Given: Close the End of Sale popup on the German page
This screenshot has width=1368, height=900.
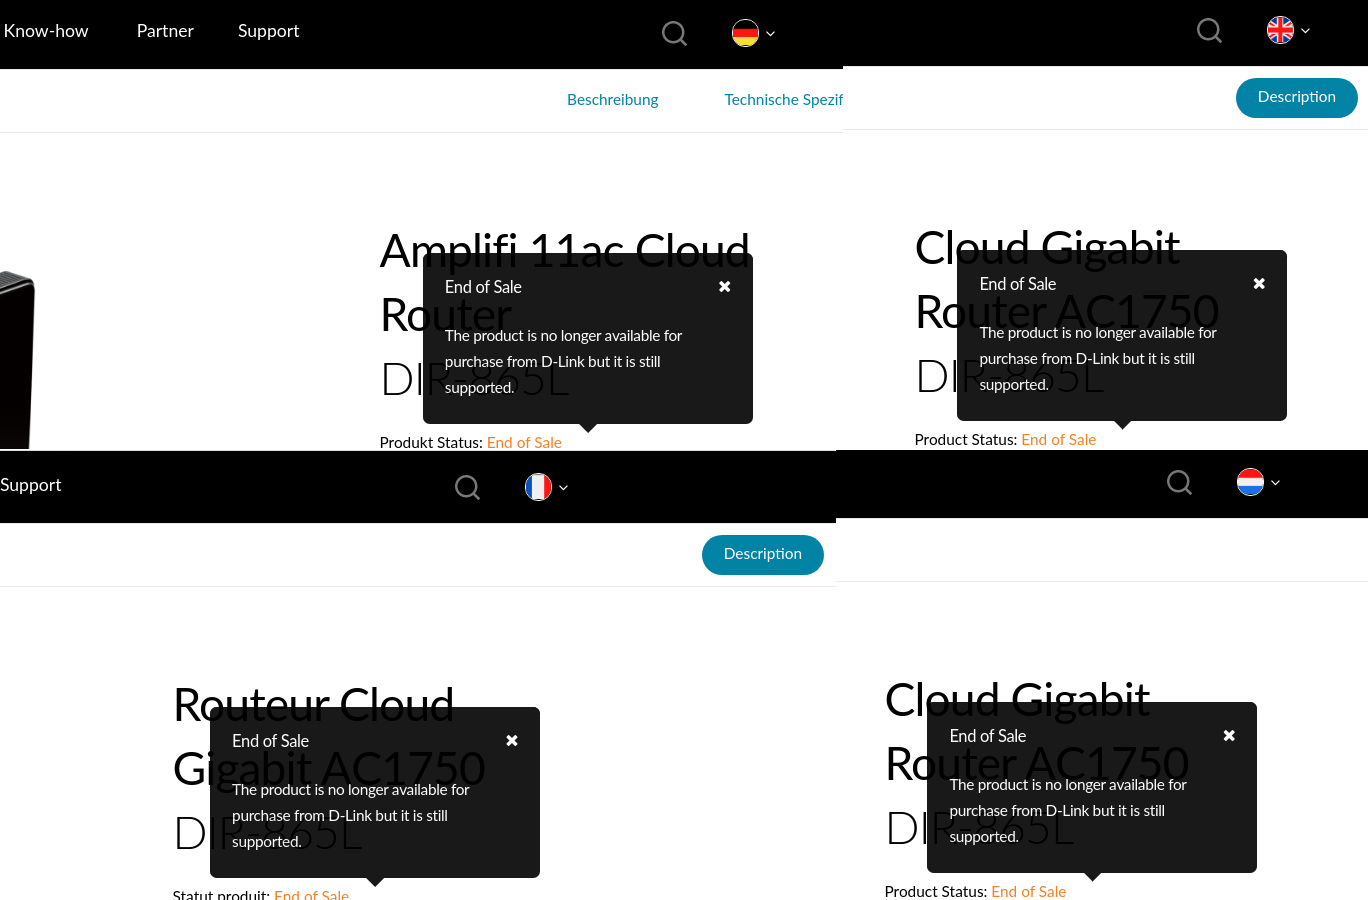Looking at the screenshot, I should click(725, 287).
